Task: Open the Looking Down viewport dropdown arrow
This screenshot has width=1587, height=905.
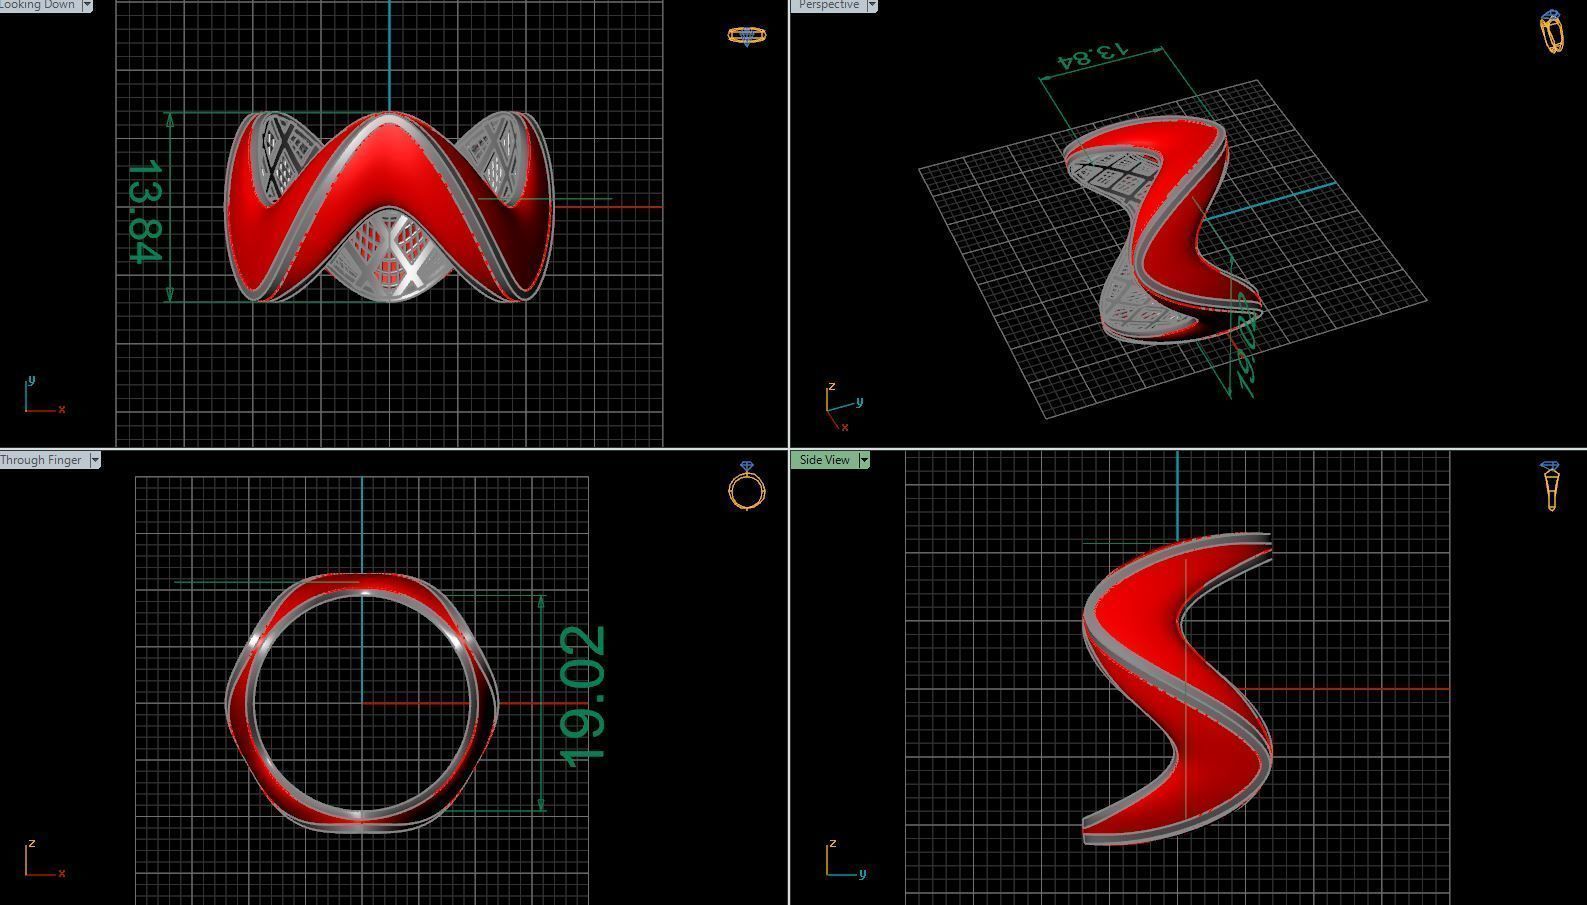Action: pyautogui.click(x=87, y=5)
